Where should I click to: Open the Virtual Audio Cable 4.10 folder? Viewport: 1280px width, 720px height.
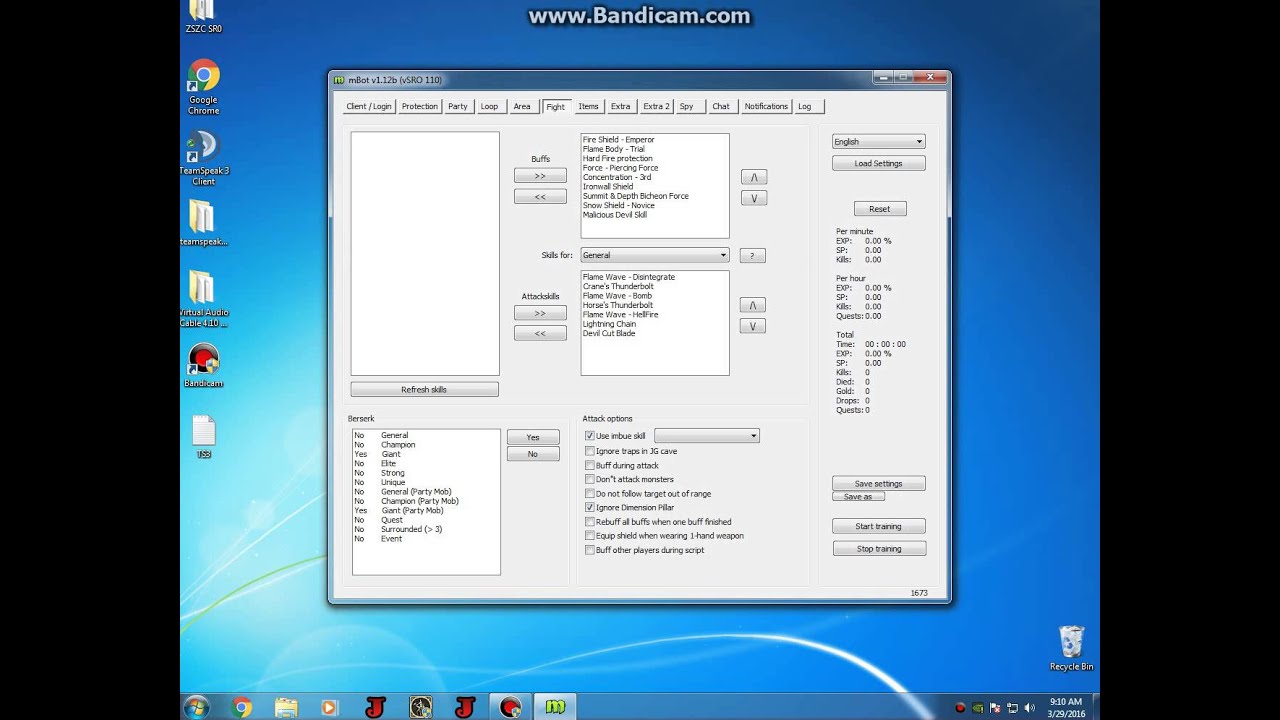point(203,298)
